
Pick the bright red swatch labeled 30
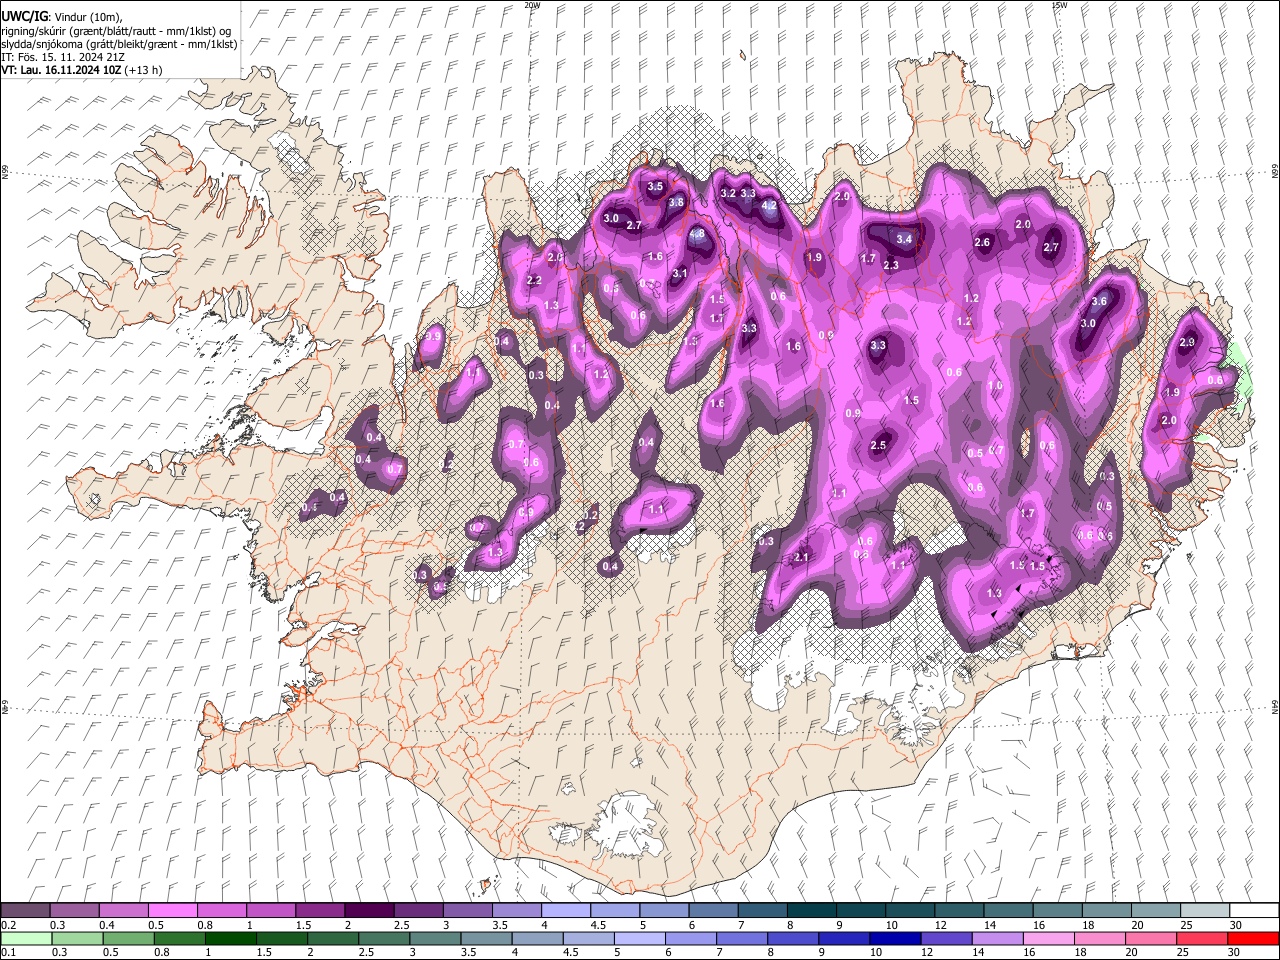[1252, 938]
